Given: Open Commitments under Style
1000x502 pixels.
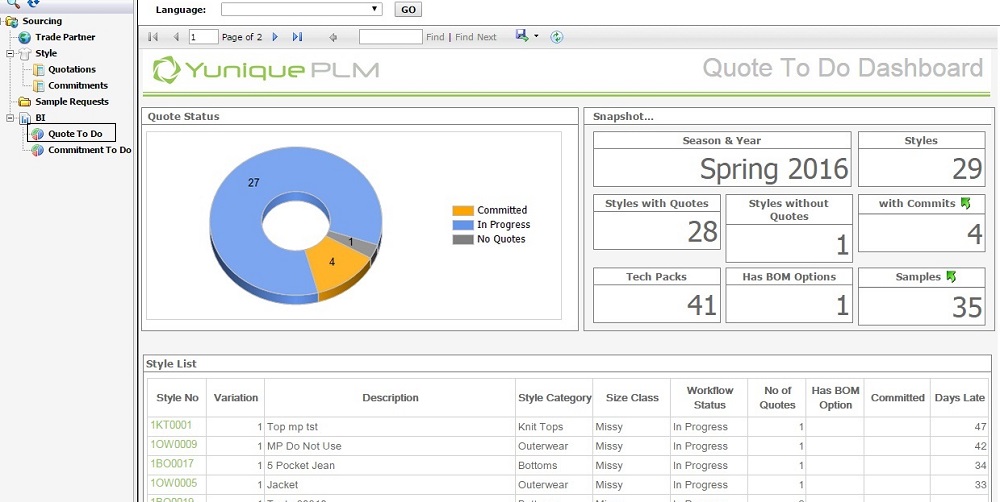Looking at the screenshot, I should [78, 85].
